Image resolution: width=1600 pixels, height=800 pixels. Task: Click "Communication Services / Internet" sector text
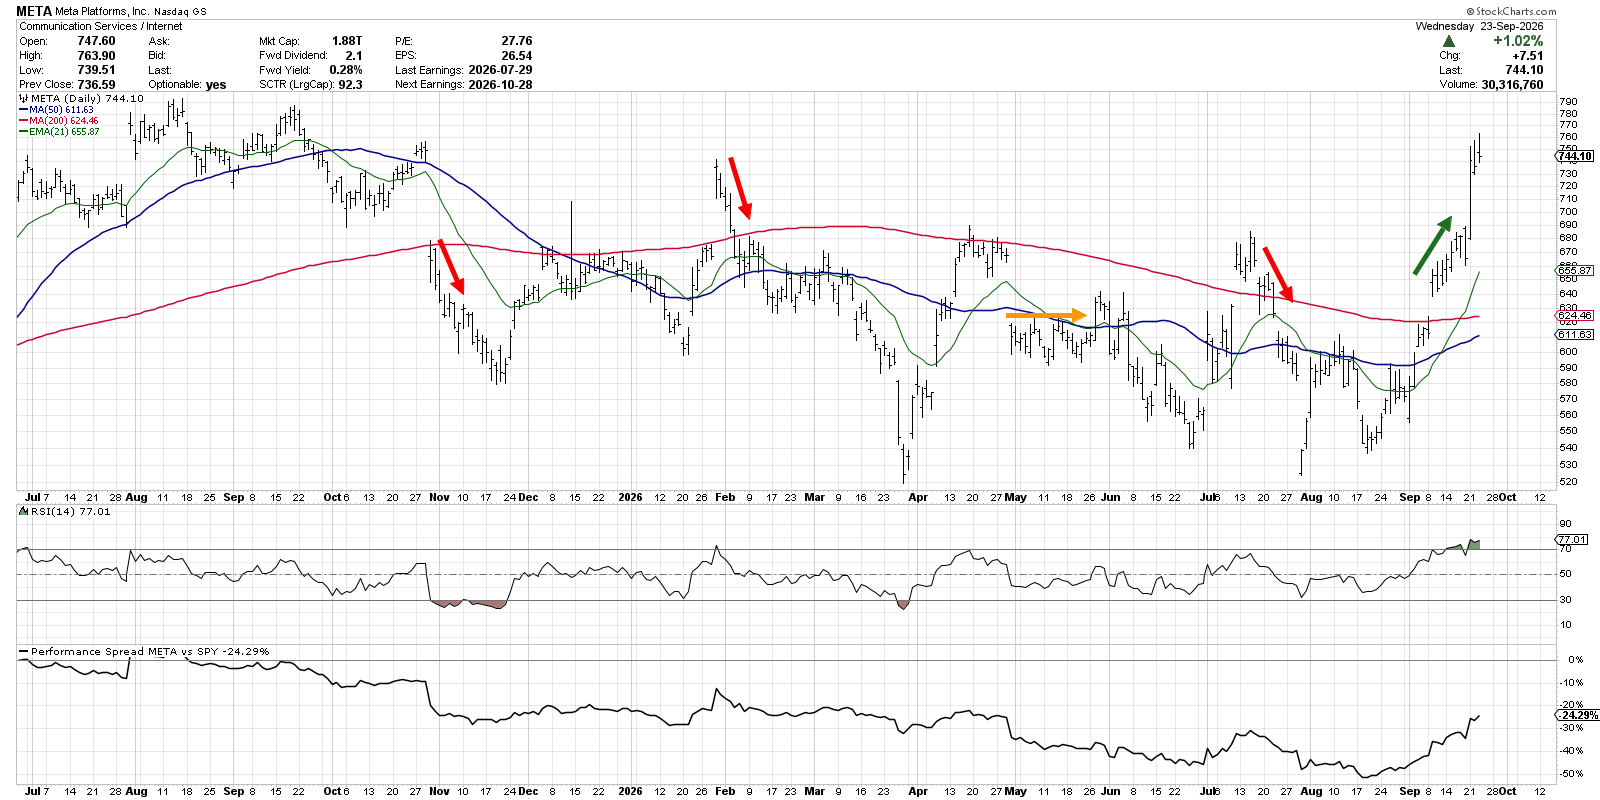(x=101, y=27)
